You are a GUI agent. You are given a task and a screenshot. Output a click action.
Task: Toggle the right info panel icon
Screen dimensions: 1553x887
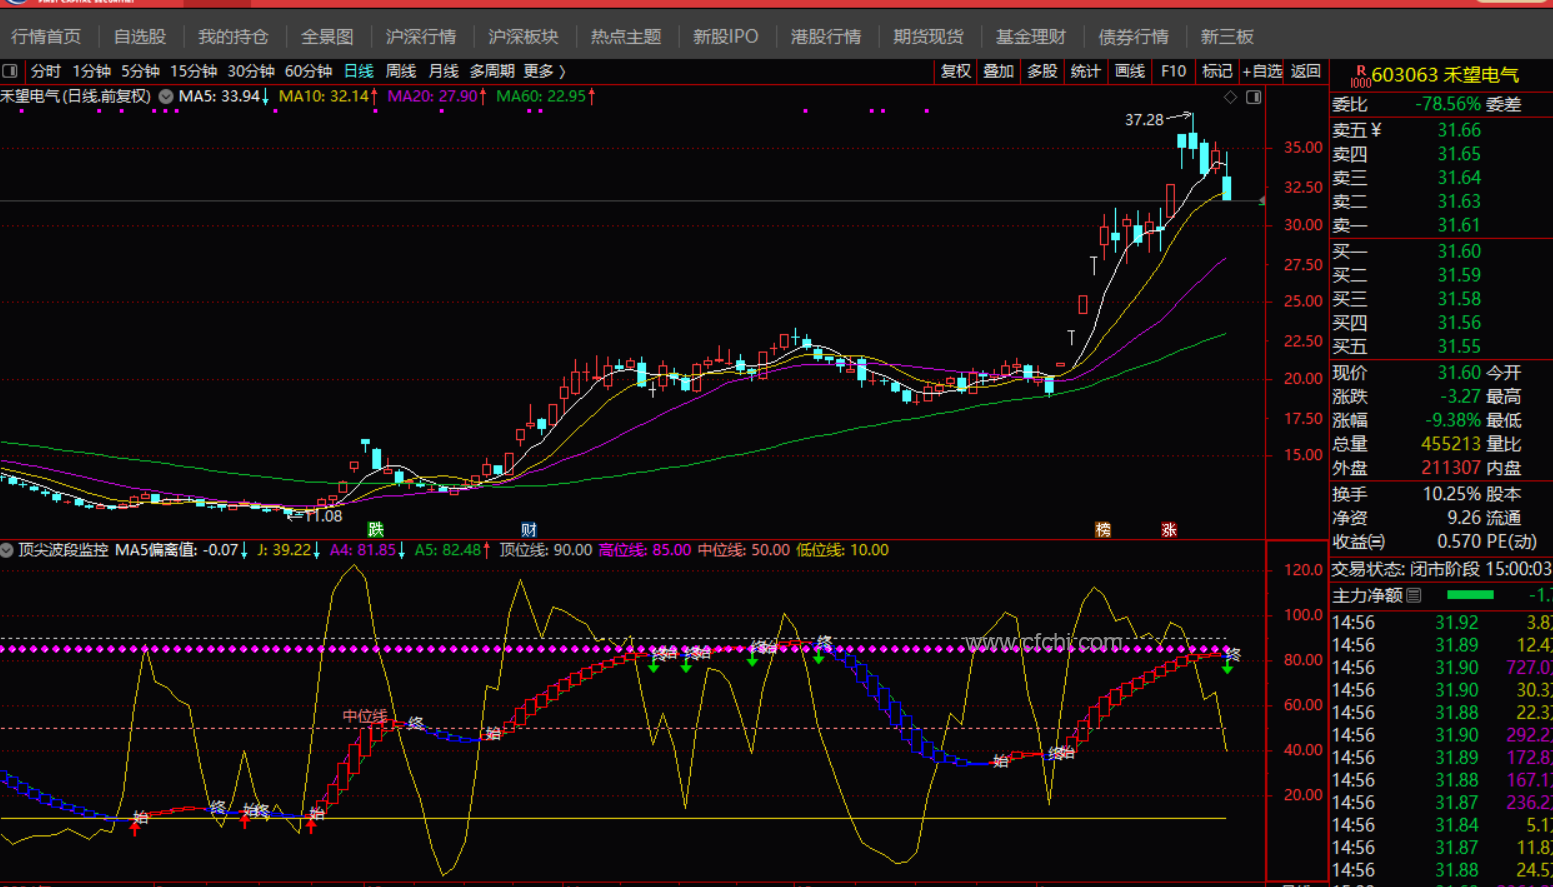(x=1254, y=97)
